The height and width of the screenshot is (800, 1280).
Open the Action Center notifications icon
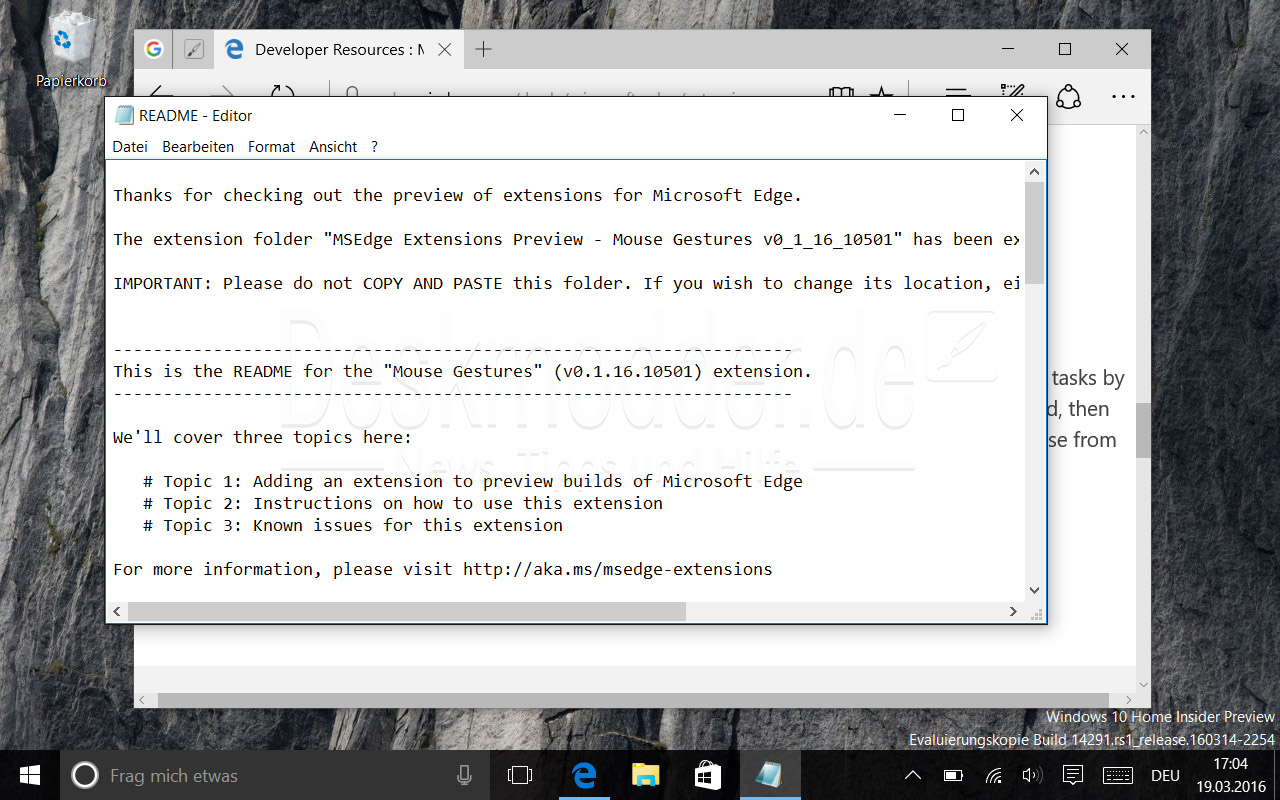pos(1072,775)
